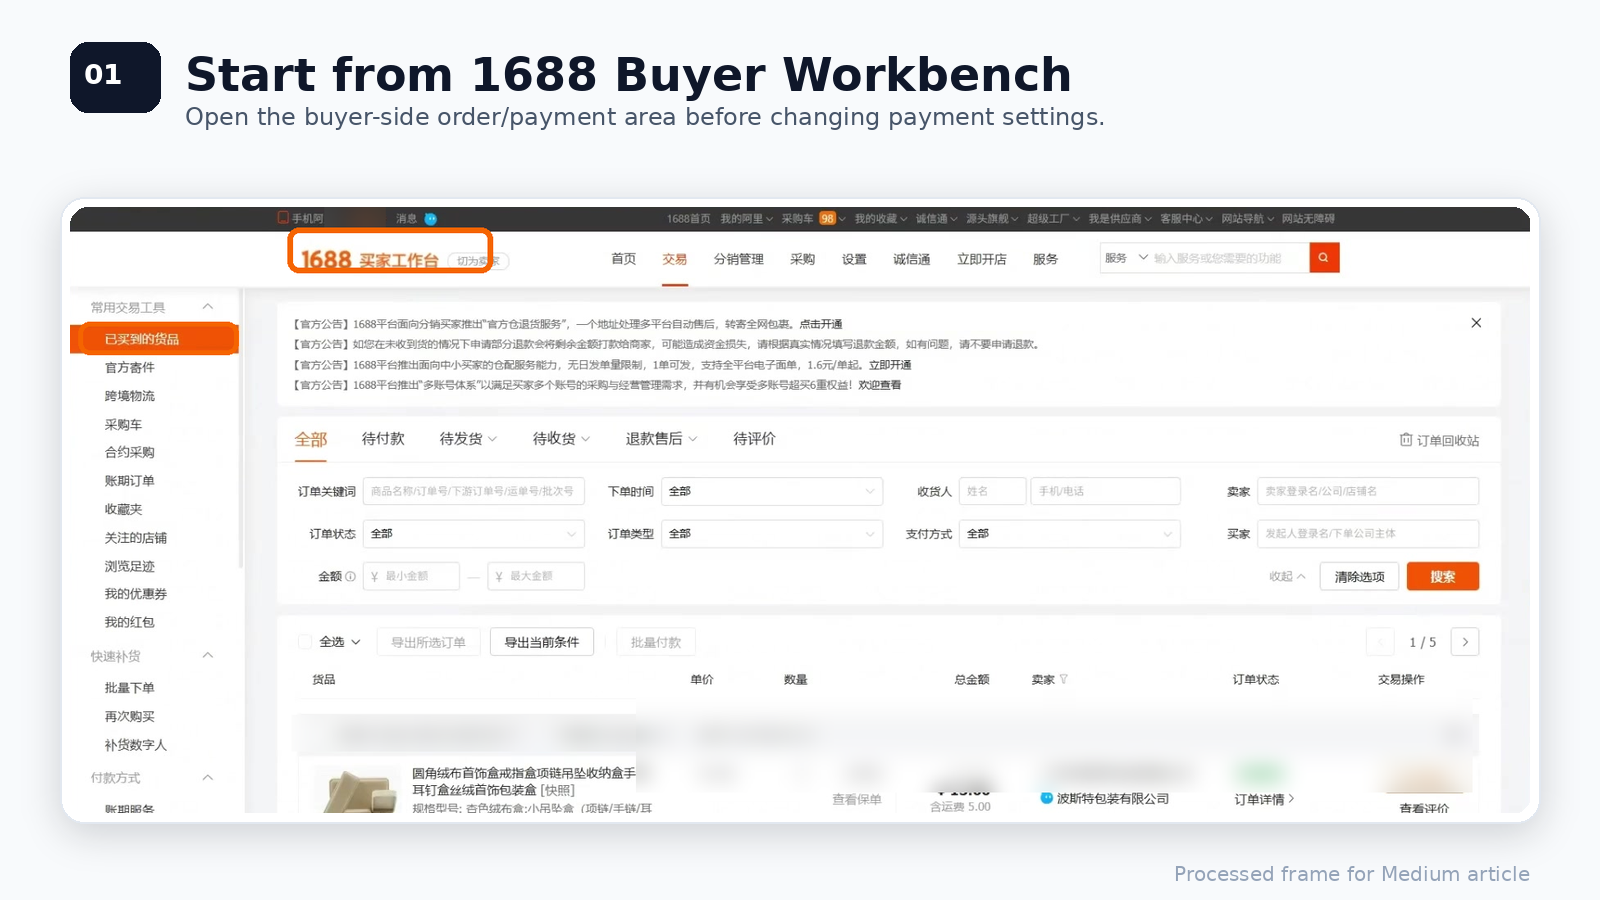The height and width of the screenshot is (900, 1600).
Task: Open 客服中心 menu in top bar
Action: pos(1186,218)
